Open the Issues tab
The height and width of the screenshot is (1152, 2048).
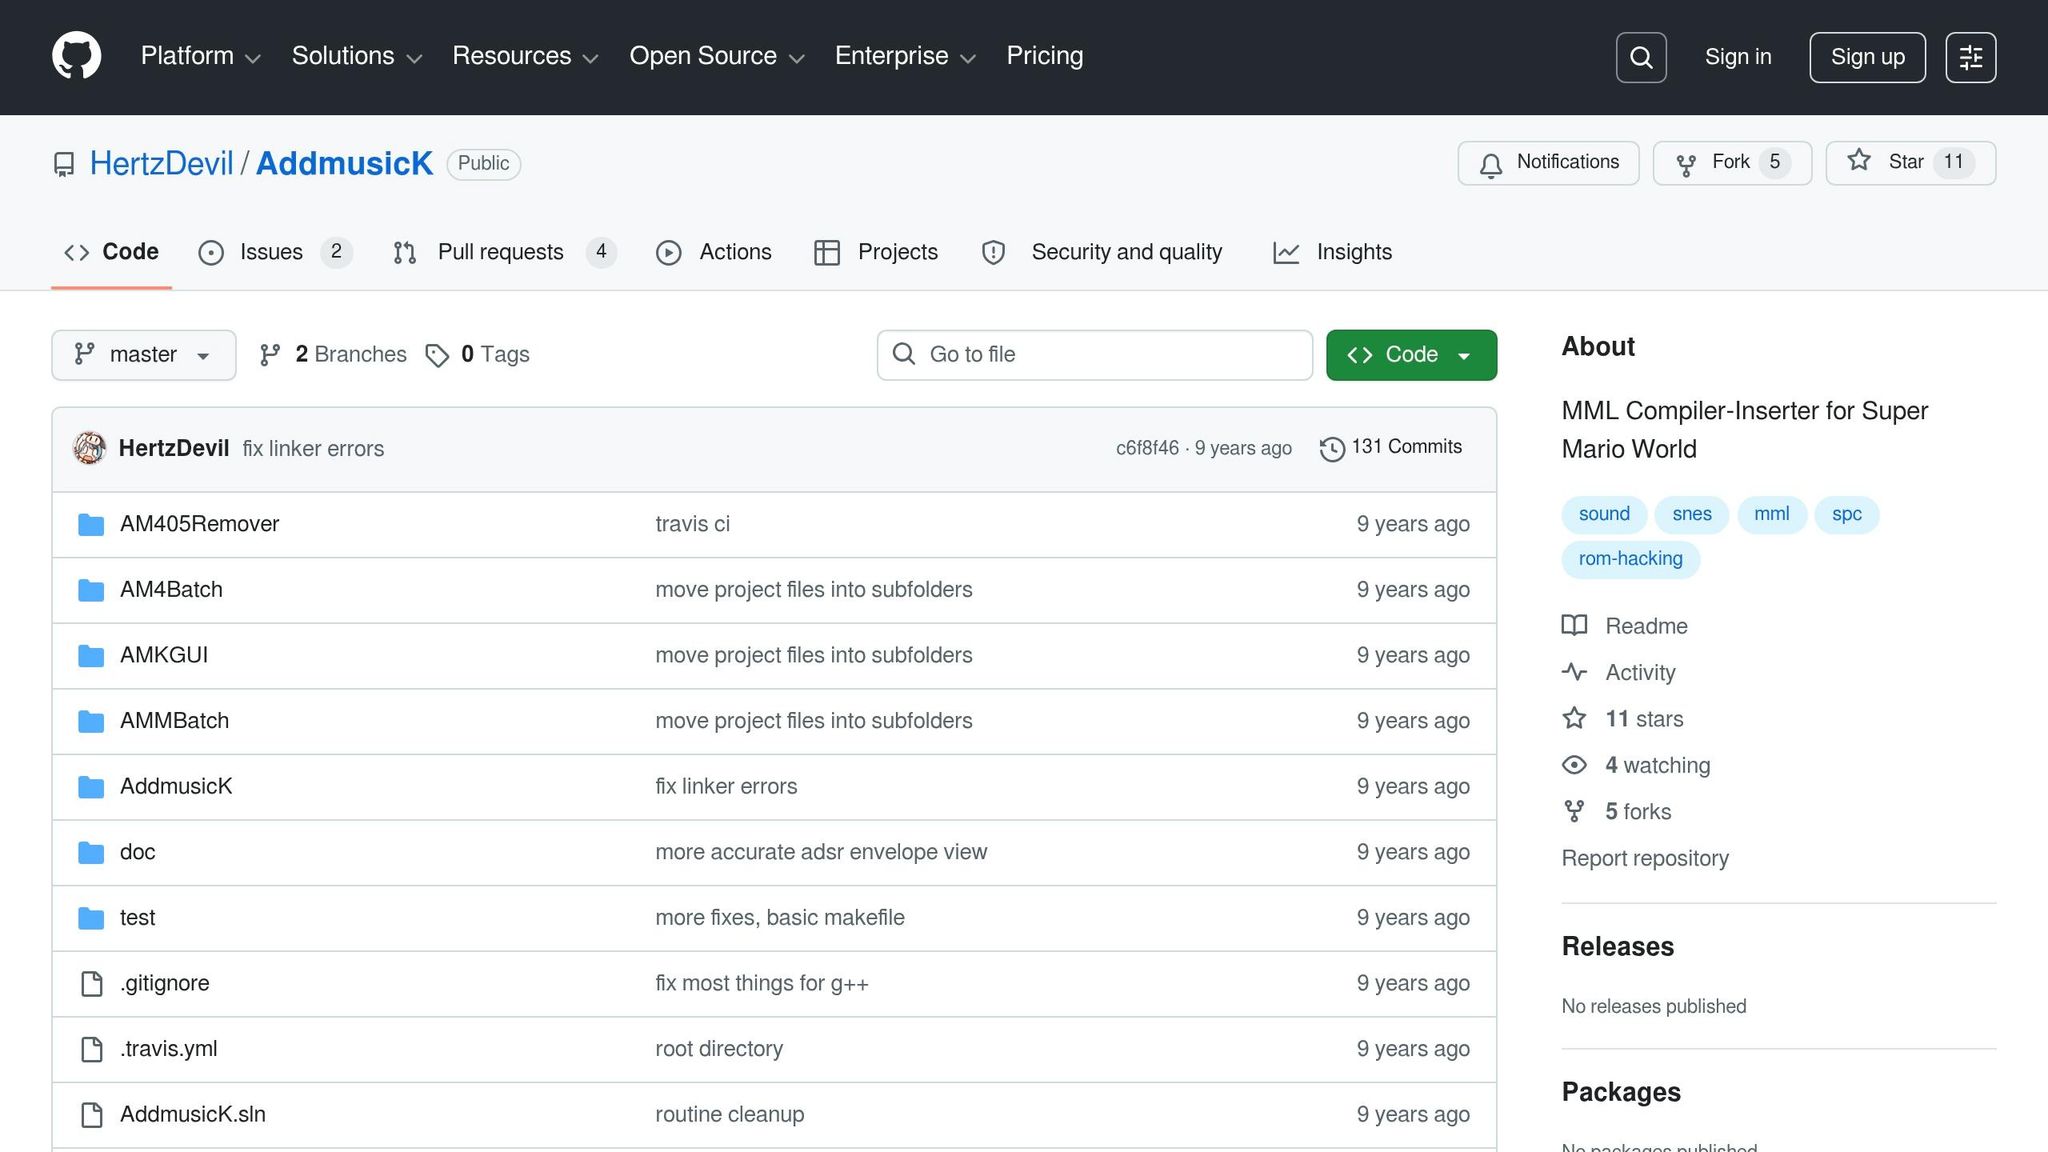[275, 252]
